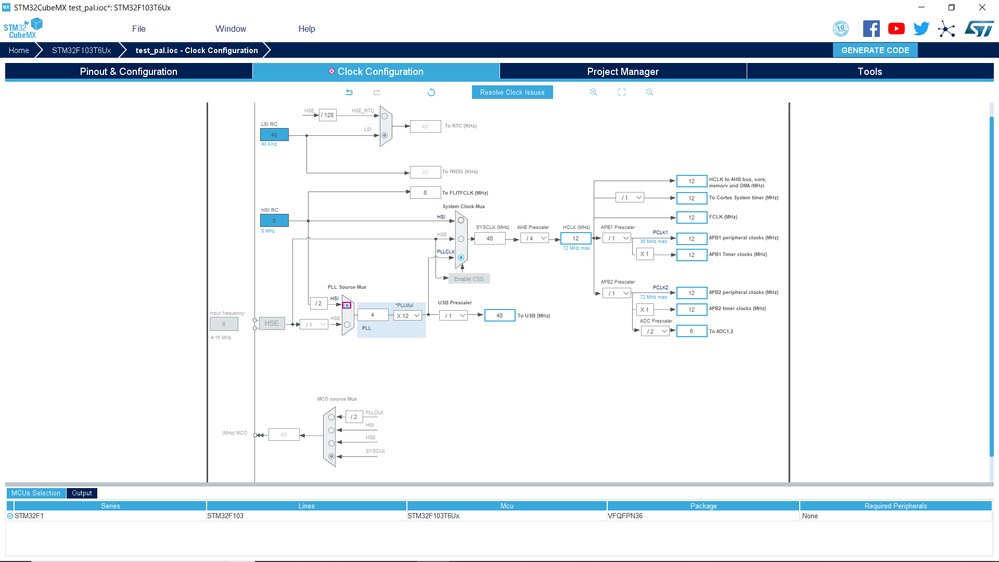Open the APB1 Prescaler dropdown
The width and height of the screenshot is (999, 562).
(x=616, y=238)
